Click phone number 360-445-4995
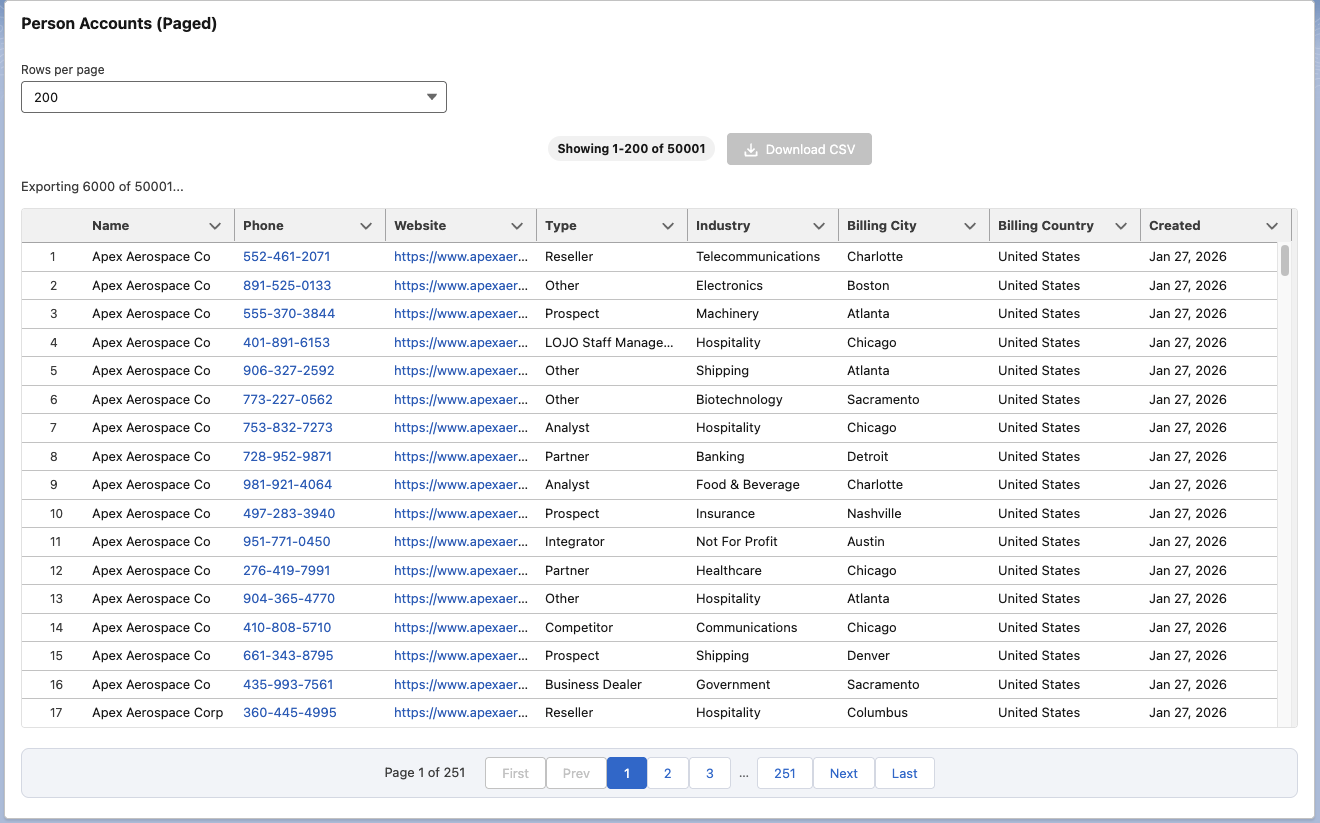 pyautogui.click(x=289, y=713)
